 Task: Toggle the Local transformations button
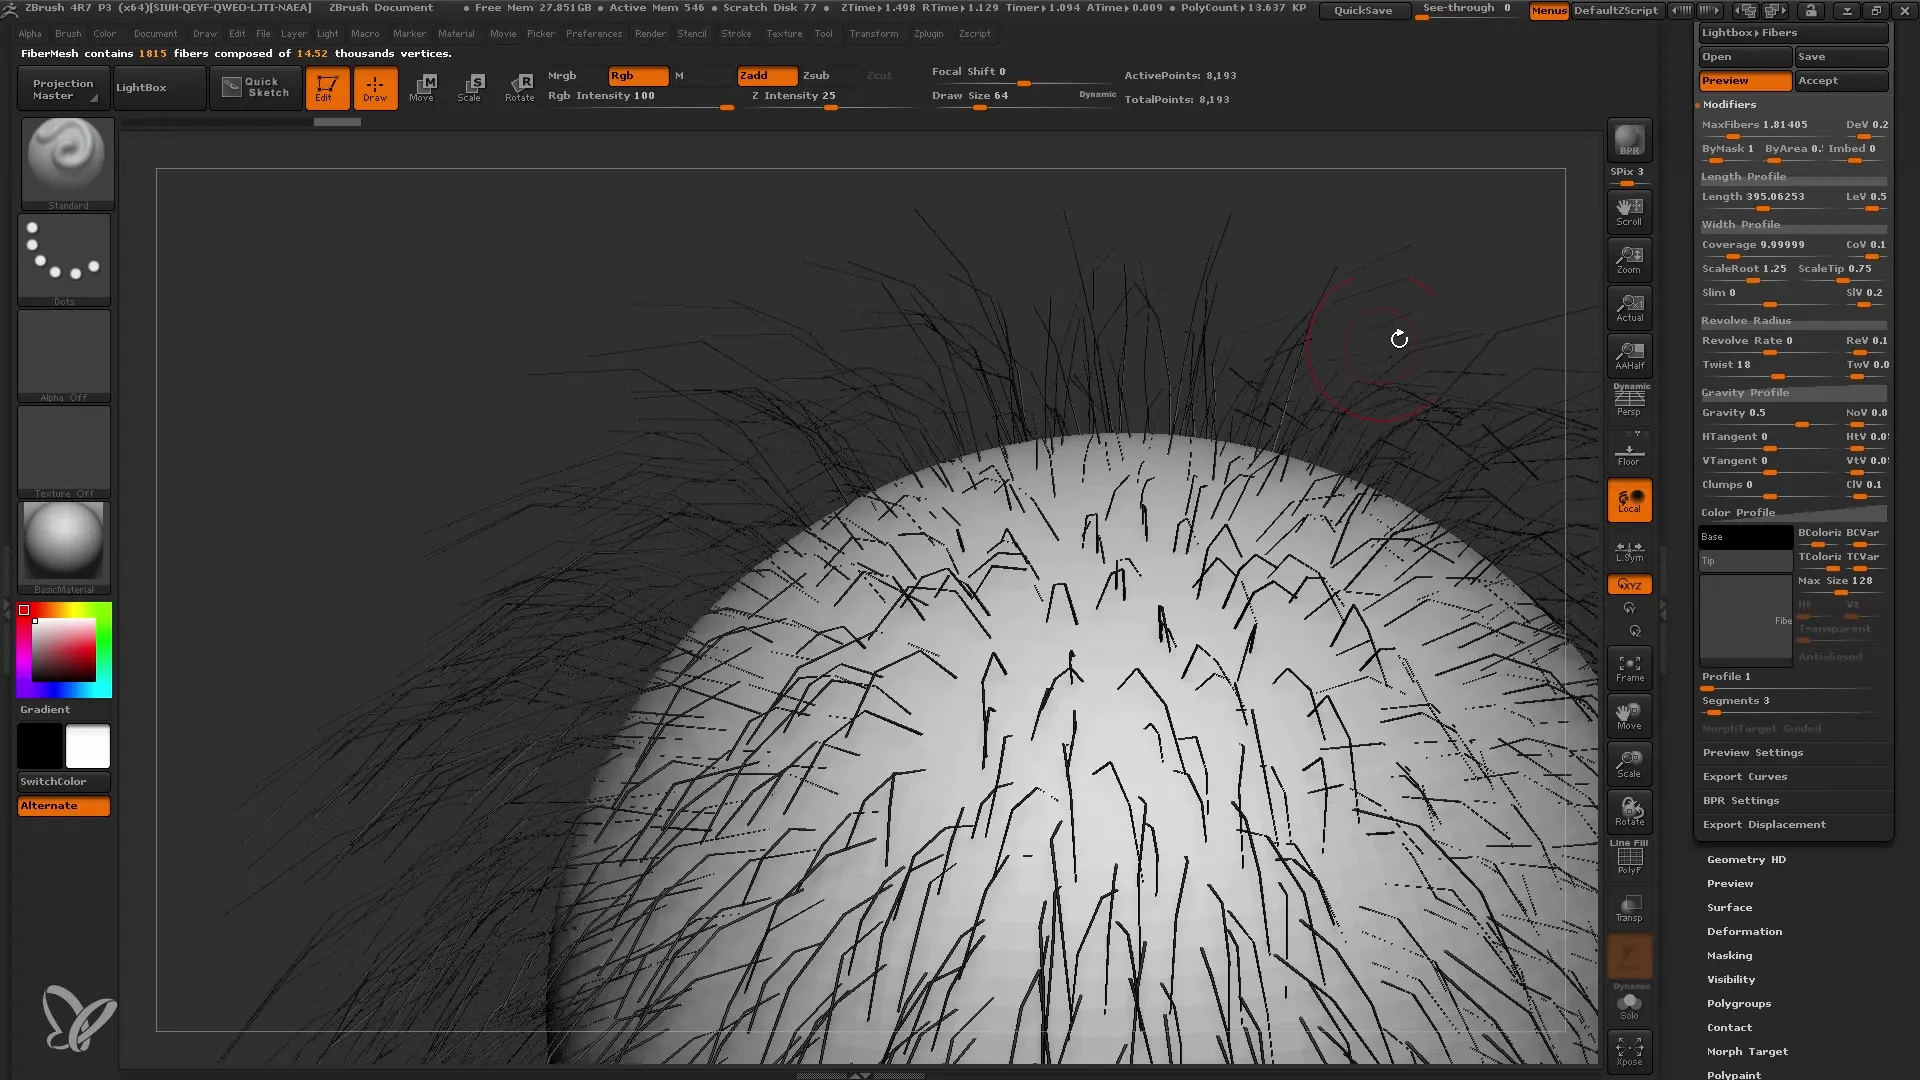1629,500
